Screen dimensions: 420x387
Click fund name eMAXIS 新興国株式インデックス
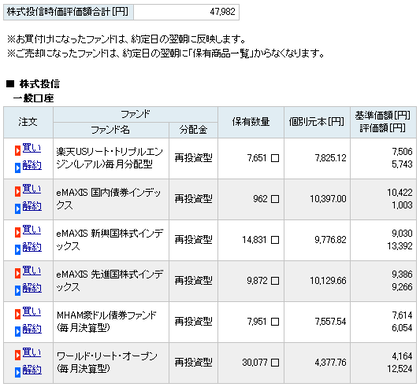[x=110, y=240]
